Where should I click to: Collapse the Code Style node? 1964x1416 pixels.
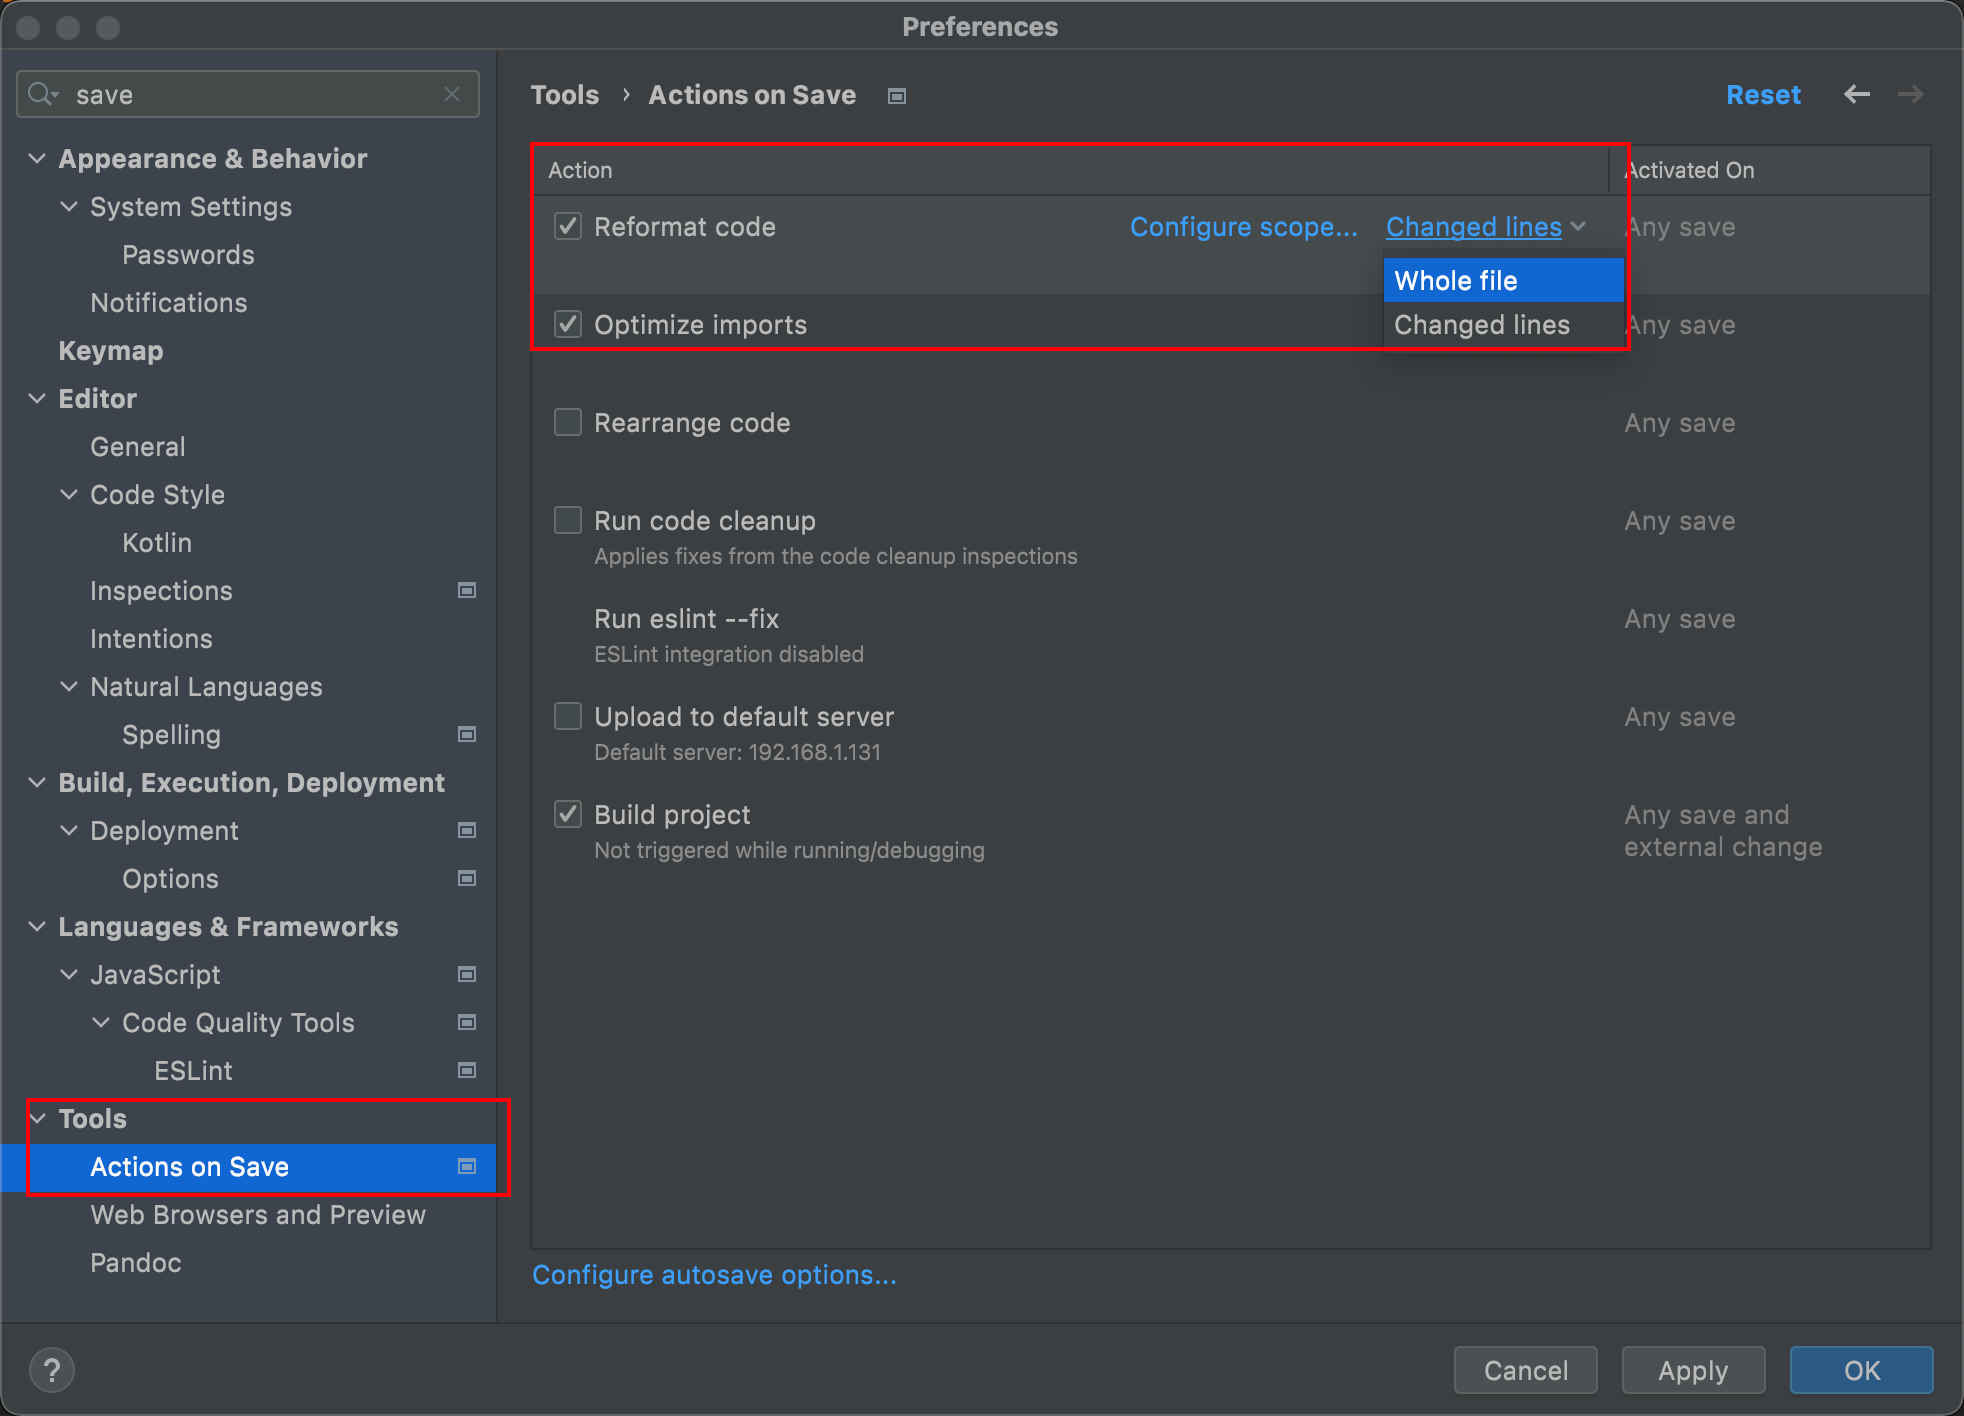tap(69, 494)
